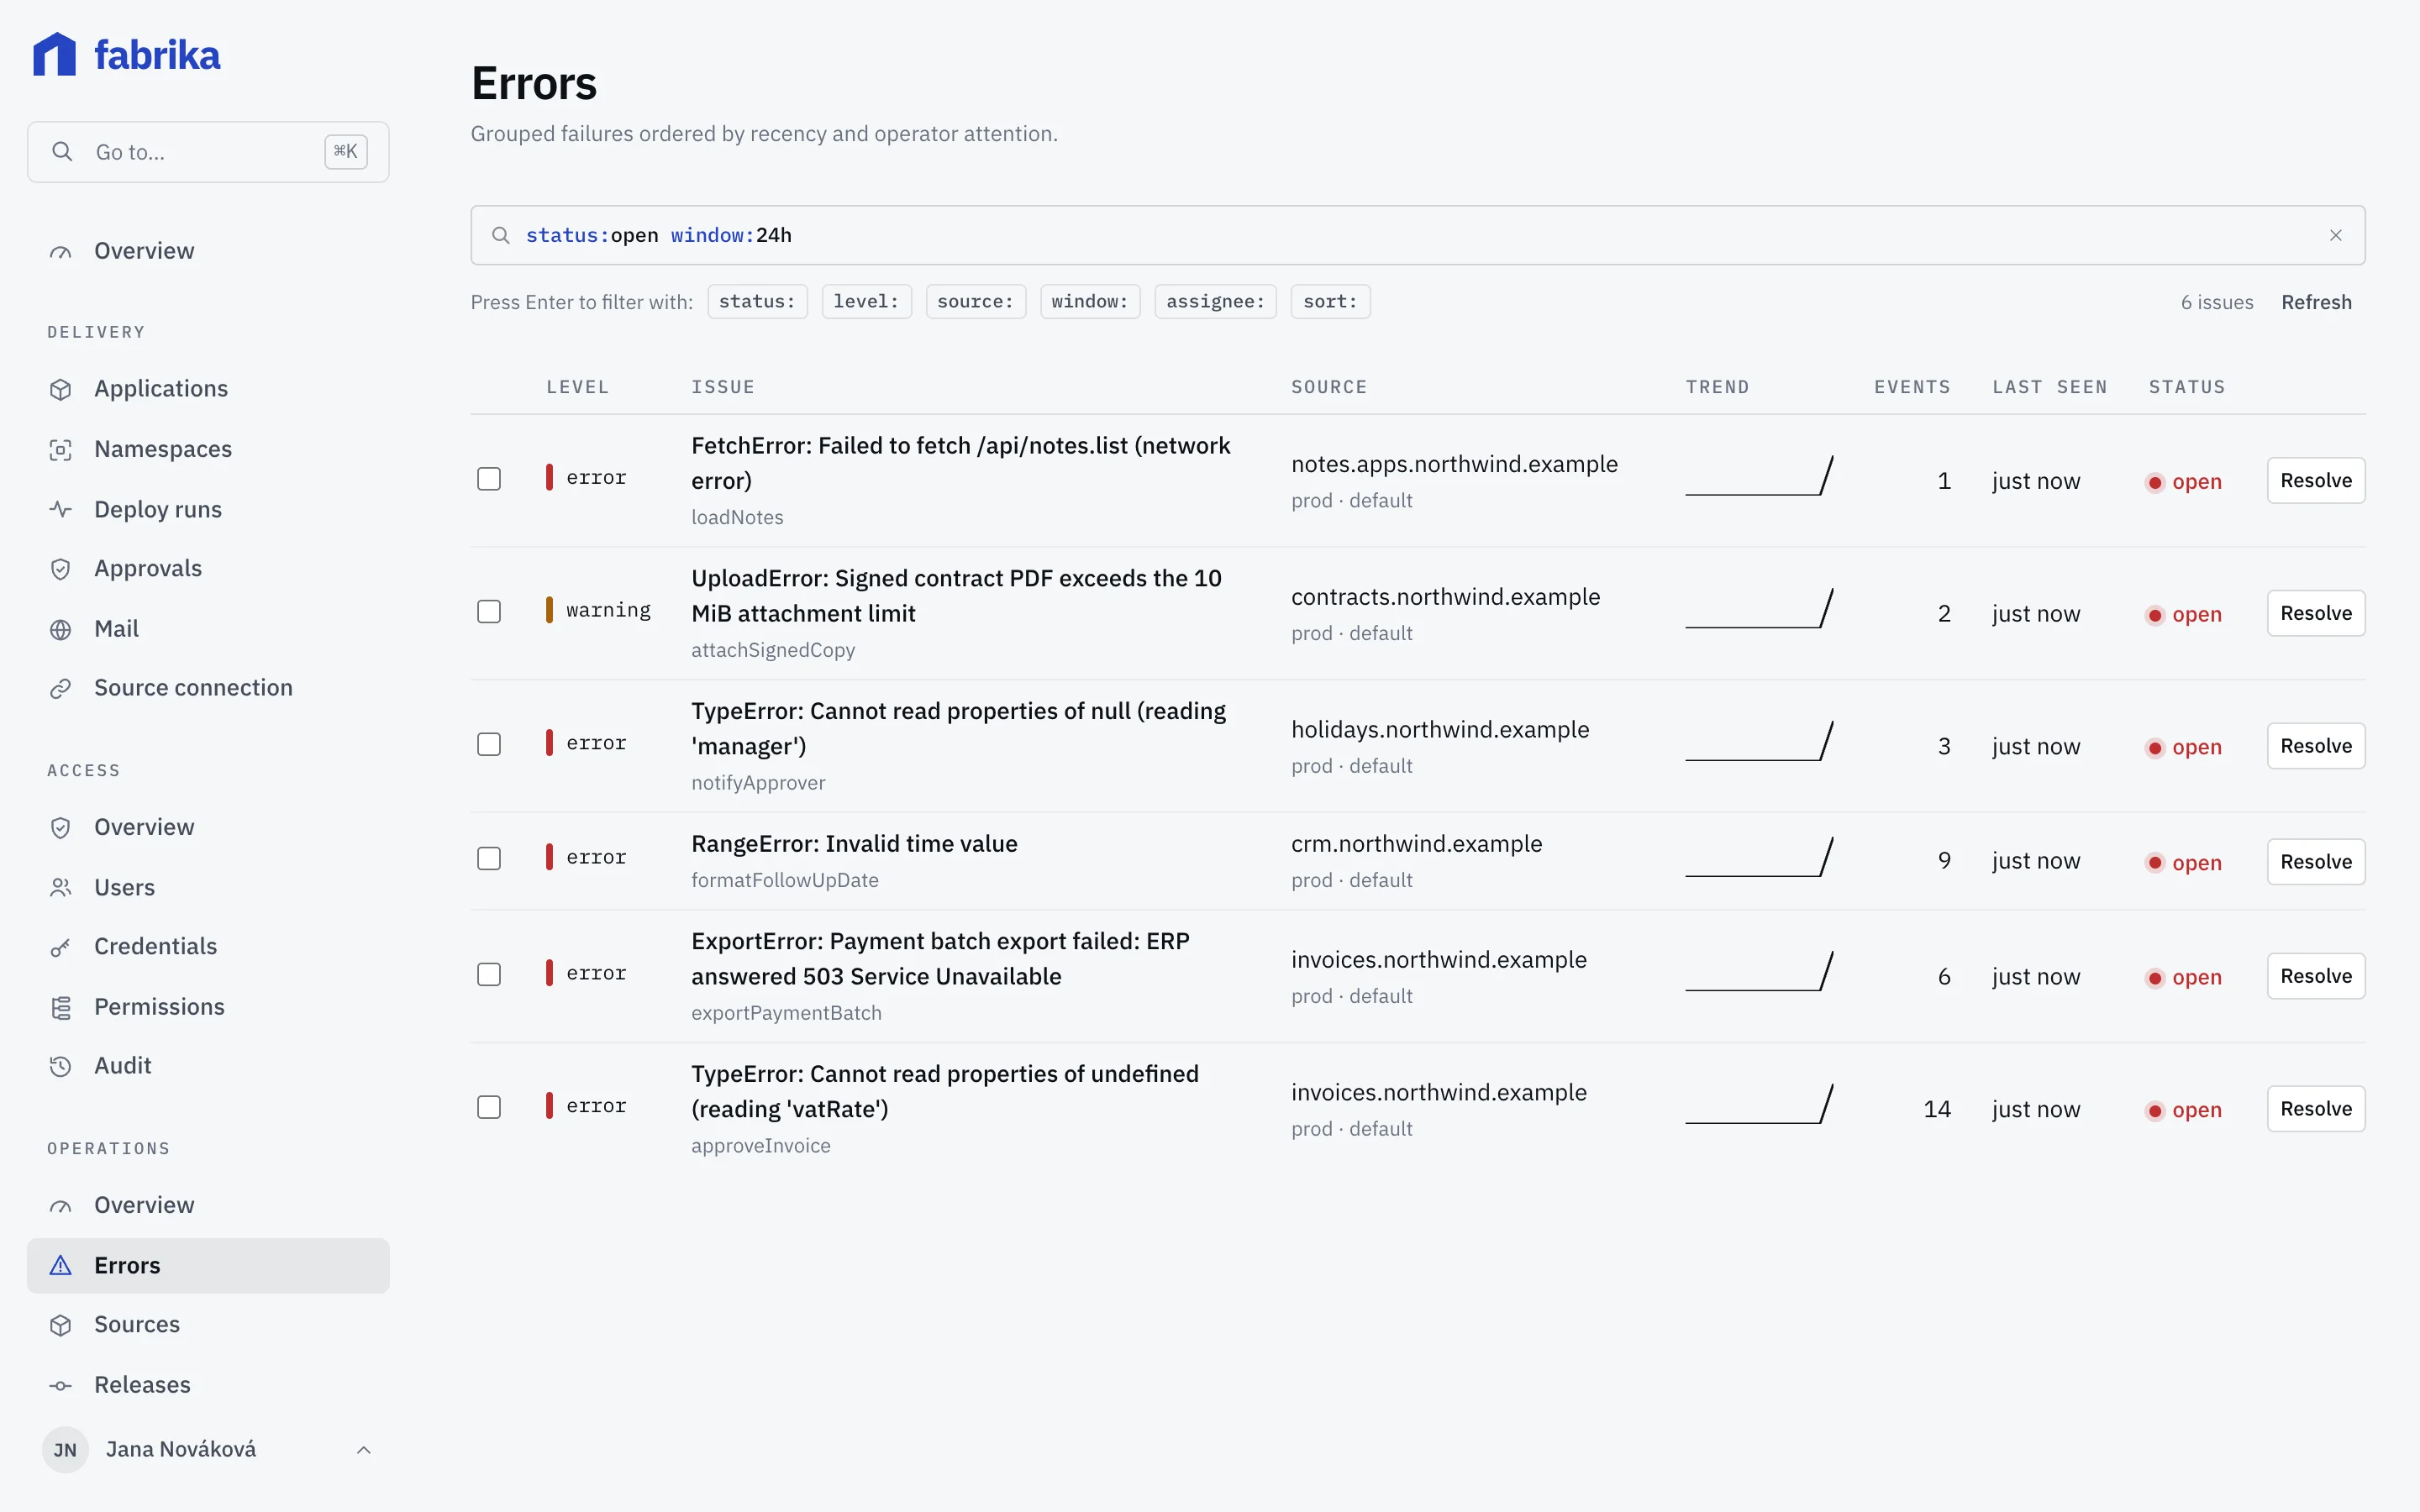Insert the status: filter chip
The width and height of the screenshot is (2420, 1512).
(757, 301)
